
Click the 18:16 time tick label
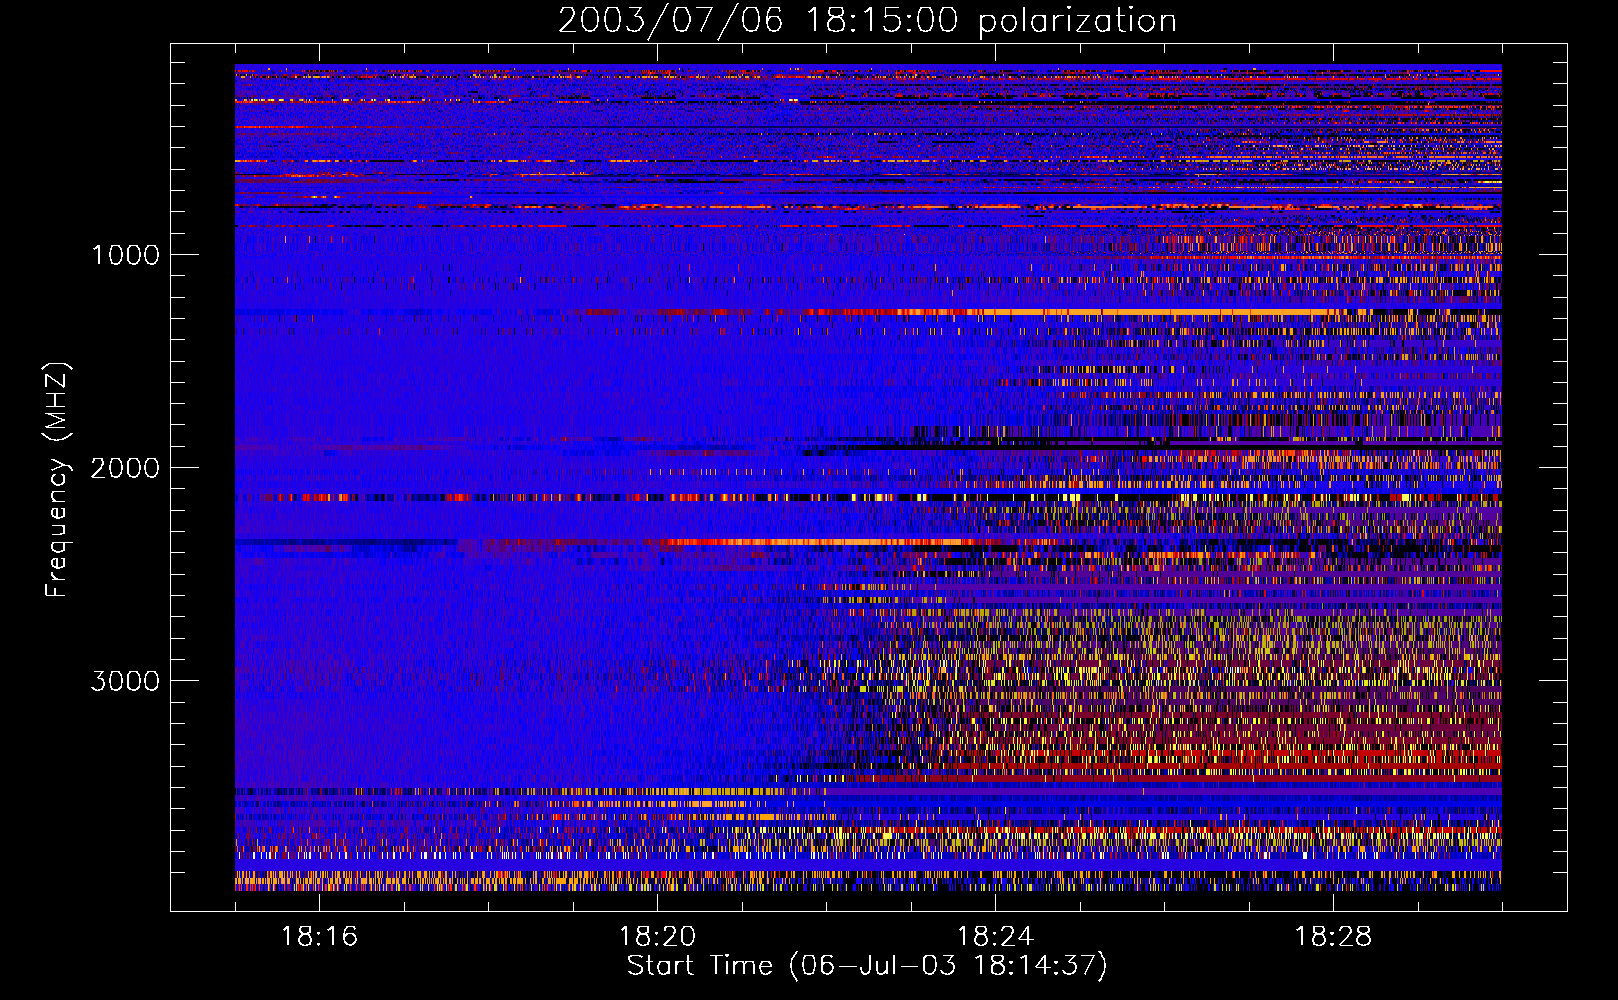(319, 937)
